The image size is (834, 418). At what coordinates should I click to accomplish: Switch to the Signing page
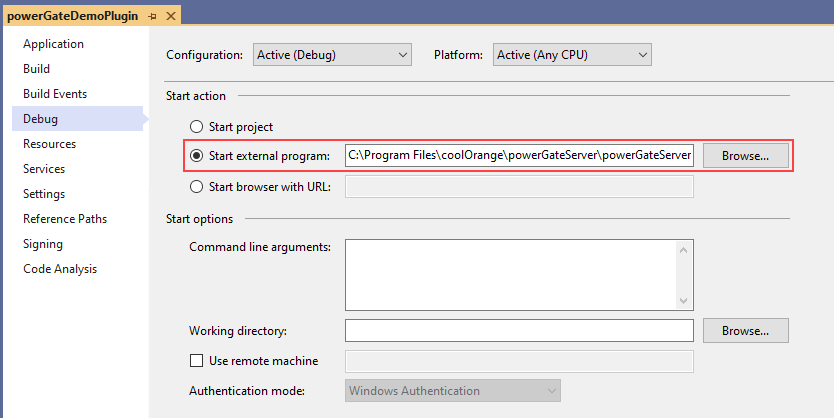tap(43, 244)
